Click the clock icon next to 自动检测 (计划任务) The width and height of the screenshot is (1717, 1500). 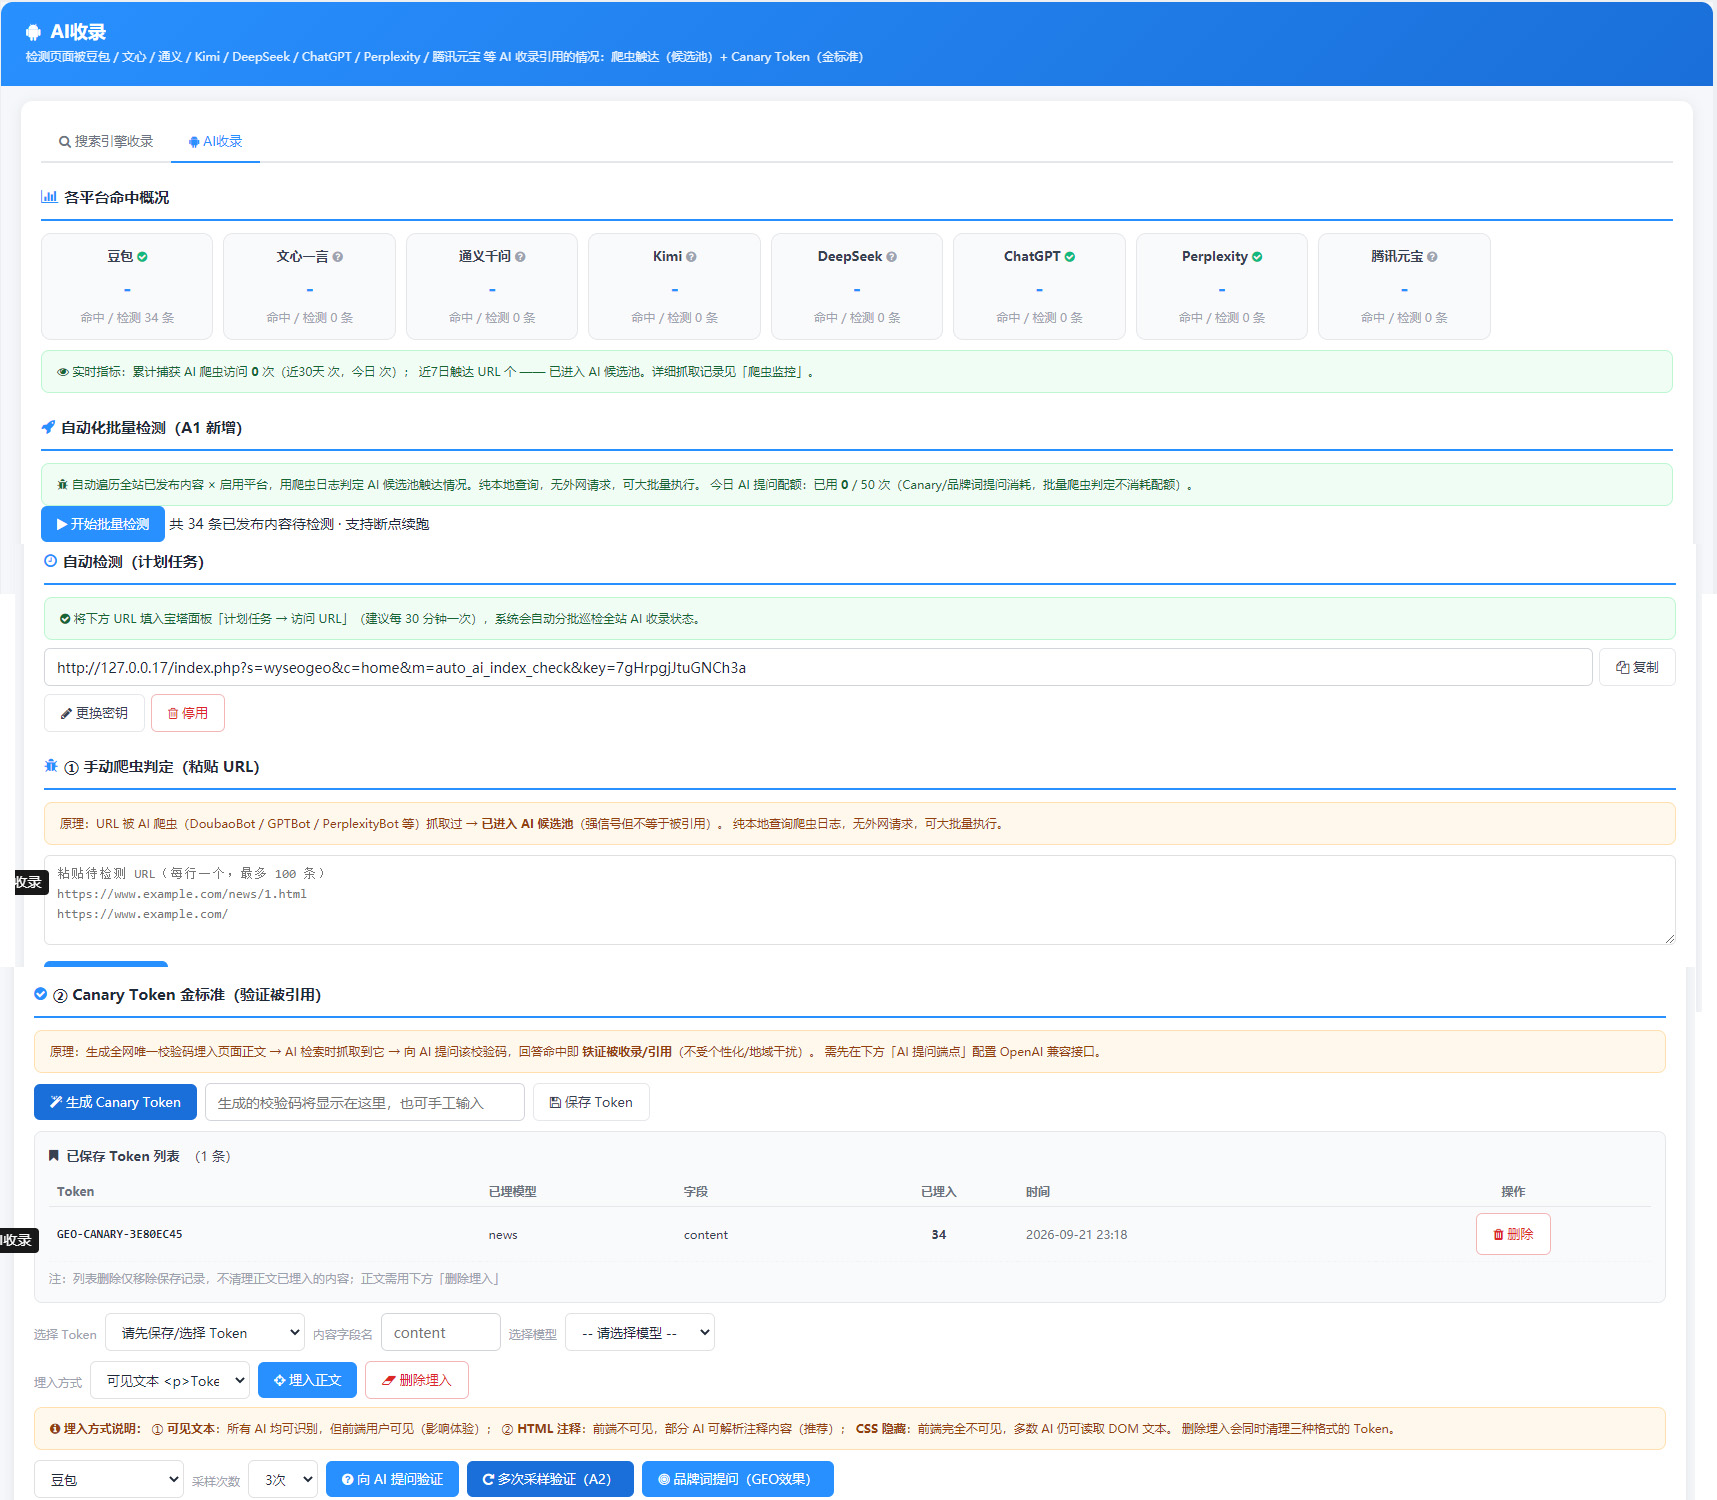click(x=51, y=561)
